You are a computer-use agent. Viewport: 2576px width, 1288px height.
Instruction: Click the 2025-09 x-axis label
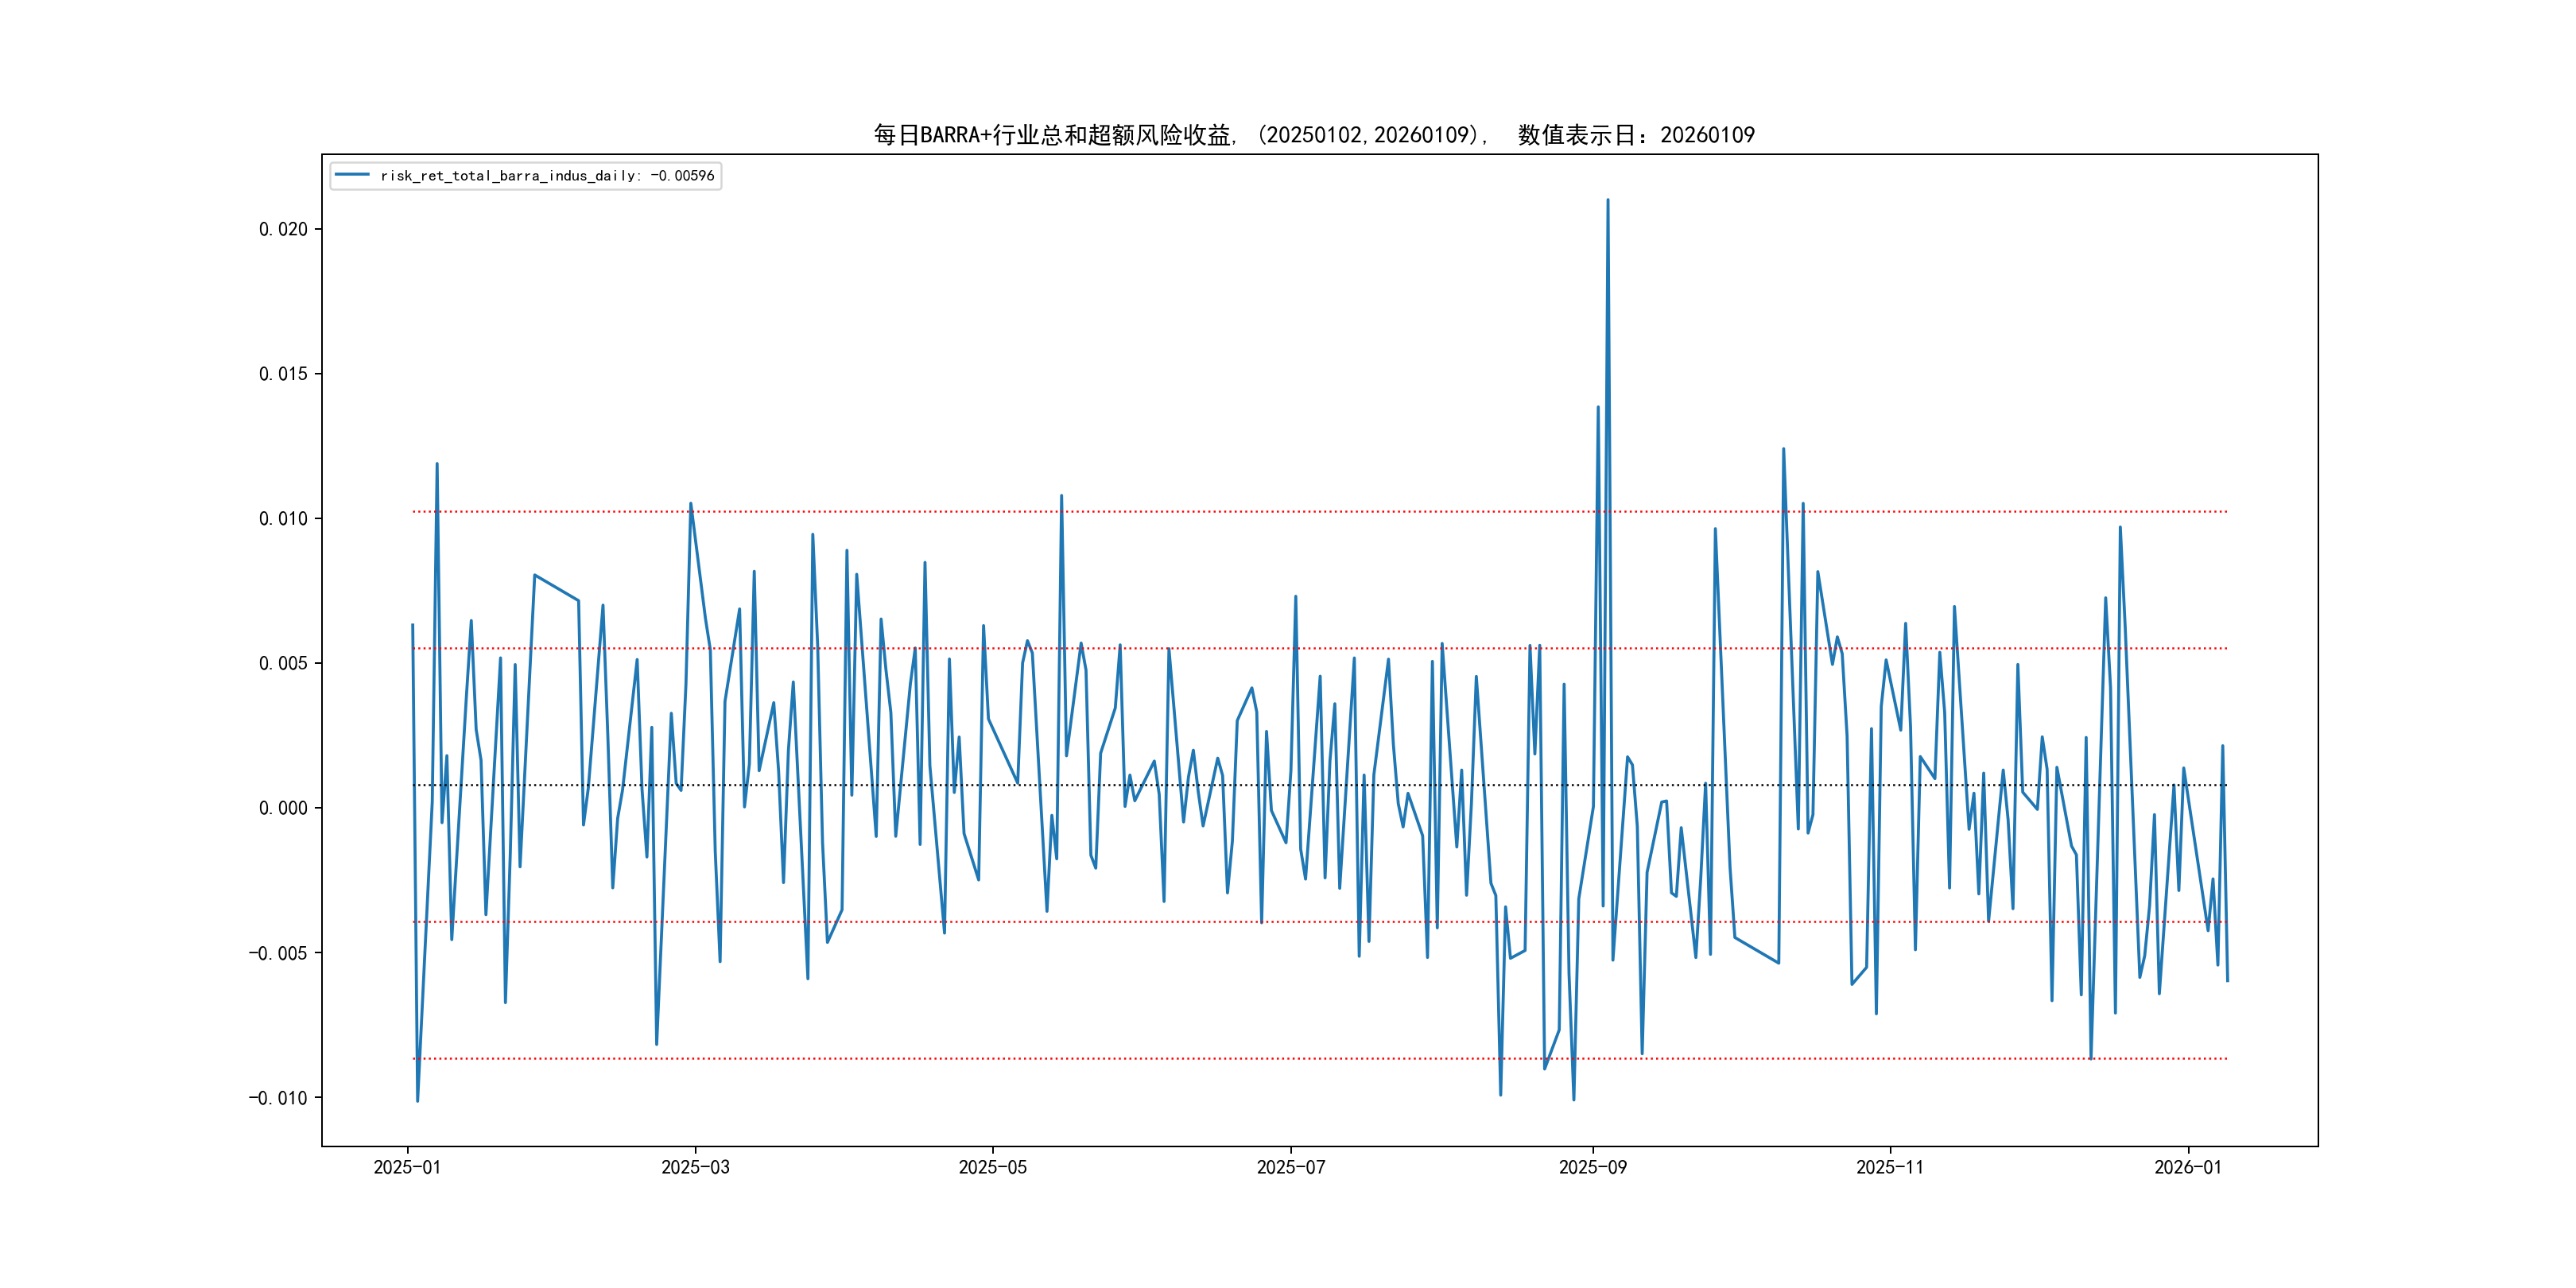(x=1592, y=1167)
